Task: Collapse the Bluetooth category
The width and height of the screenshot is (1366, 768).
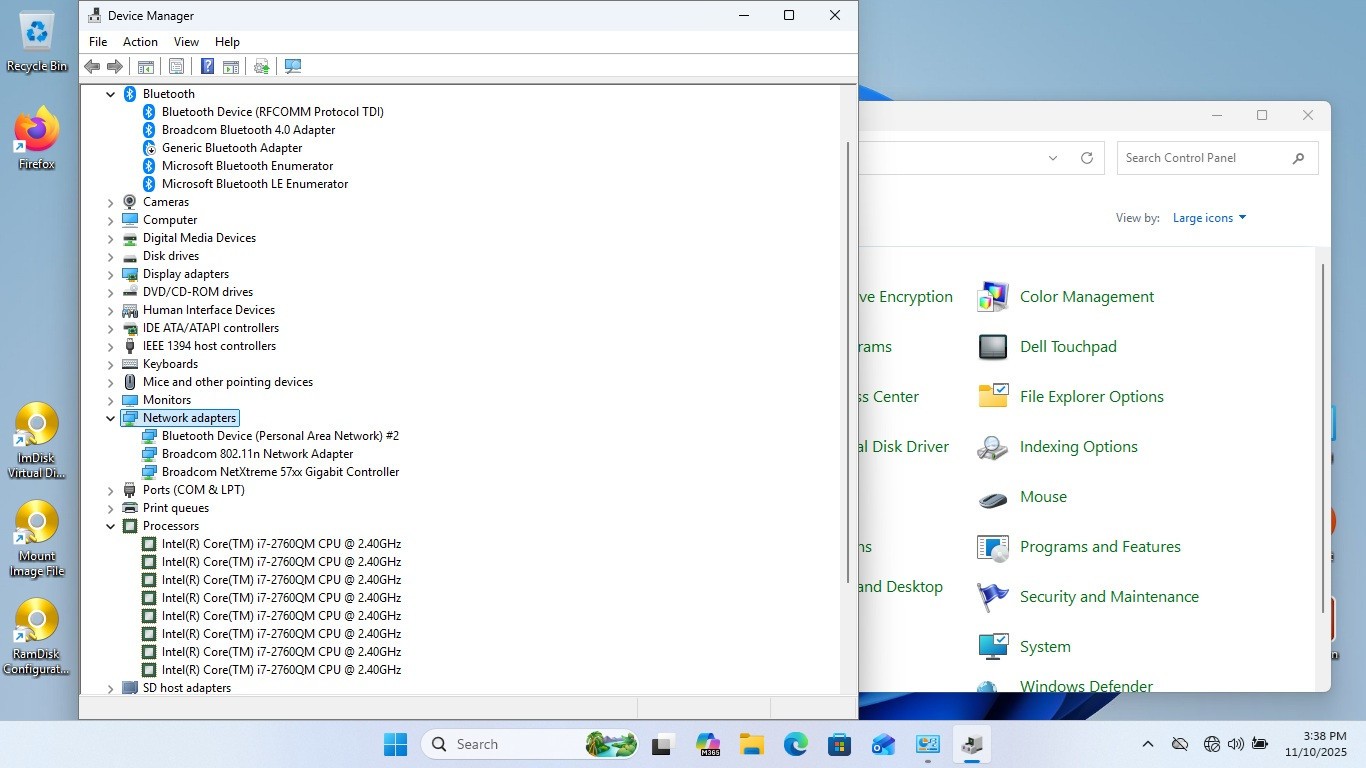Action: pos(111,94)
